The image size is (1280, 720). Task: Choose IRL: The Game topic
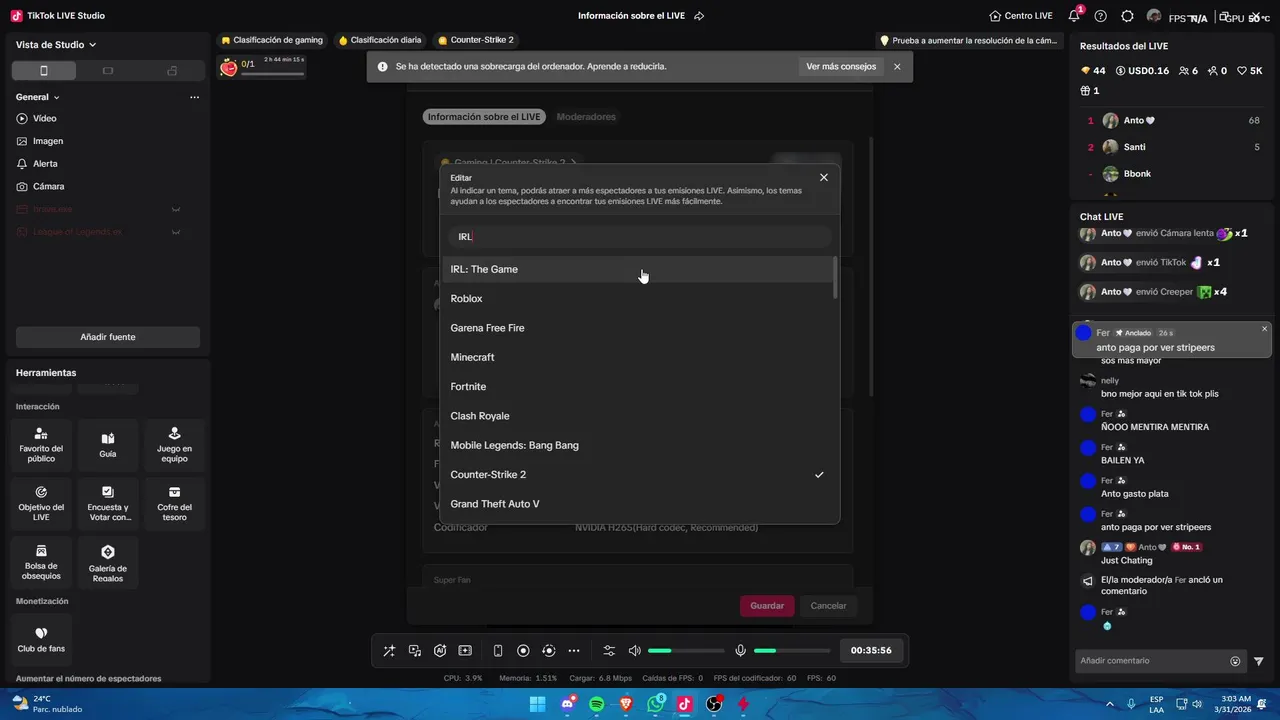point(638,269)
